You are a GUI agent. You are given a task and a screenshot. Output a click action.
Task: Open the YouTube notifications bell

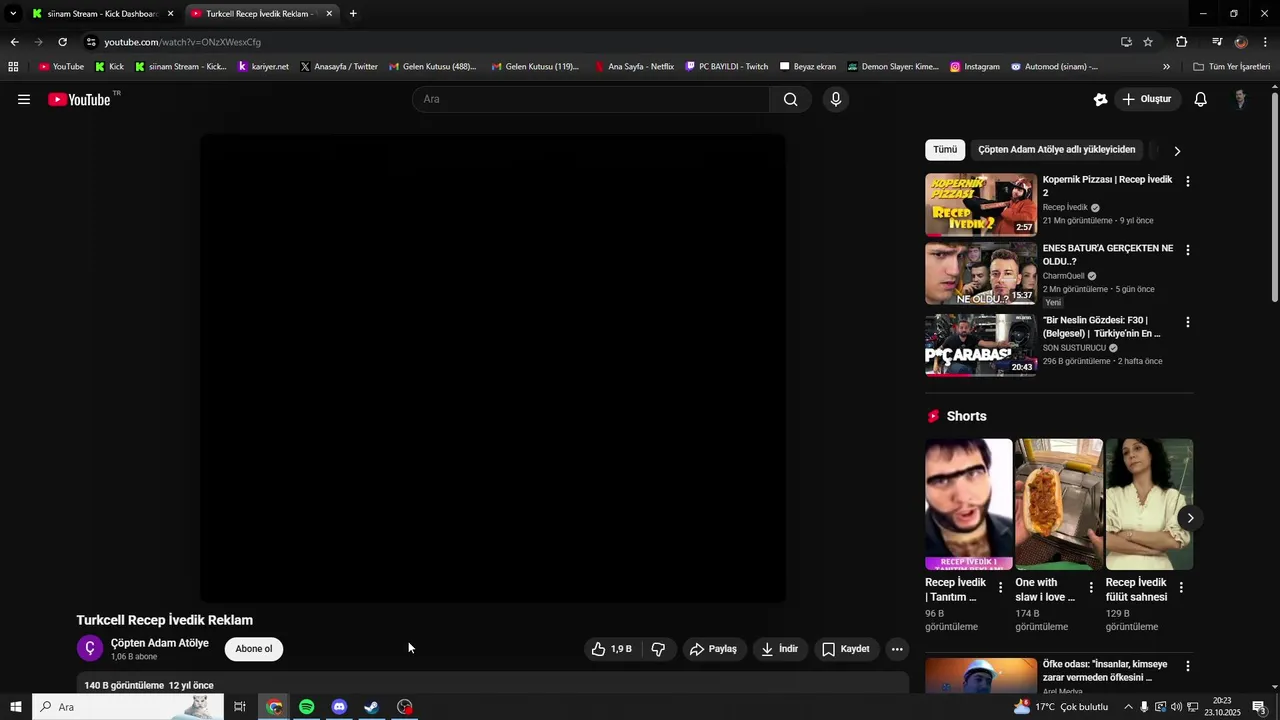coord(1201,99)
